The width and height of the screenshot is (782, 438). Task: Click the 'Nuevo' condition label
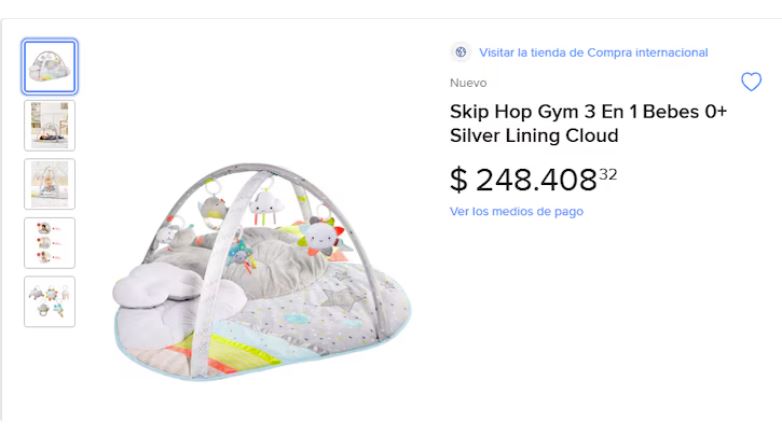pyautogui.click(x=468, y=83)
